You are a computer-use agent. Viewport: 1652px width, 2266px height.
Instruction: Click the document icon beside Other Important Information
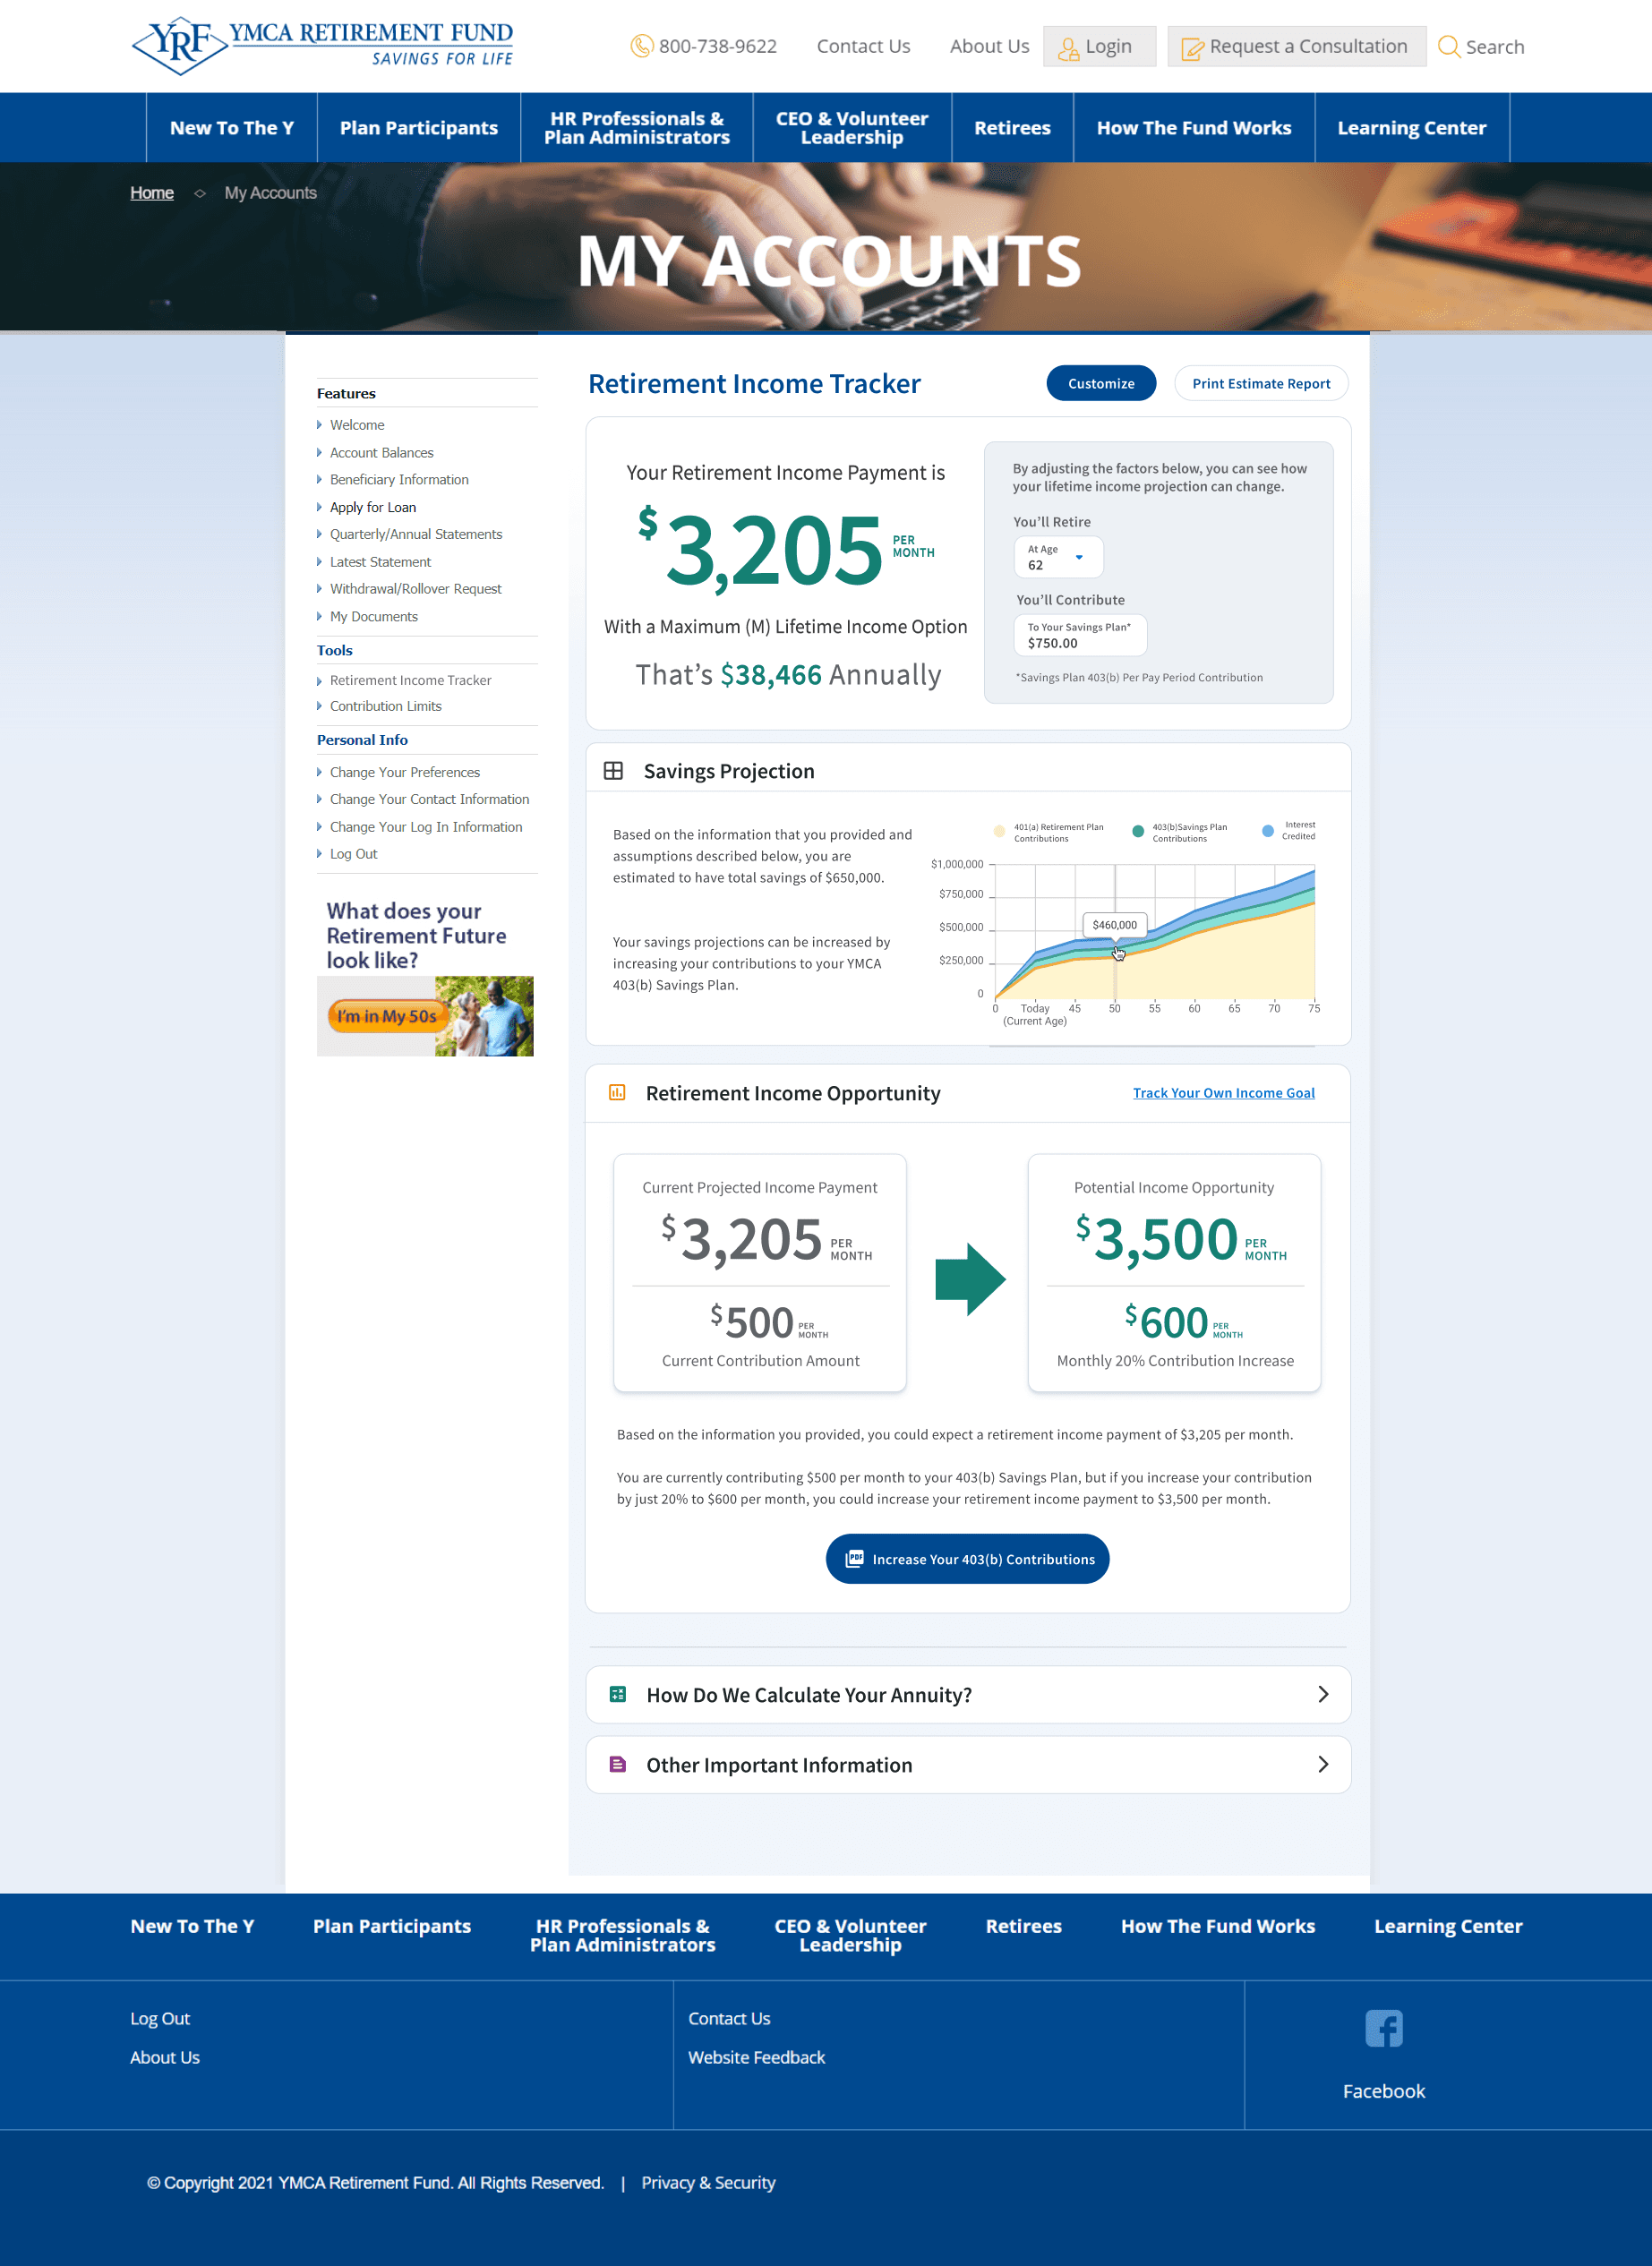point(618,1764)
